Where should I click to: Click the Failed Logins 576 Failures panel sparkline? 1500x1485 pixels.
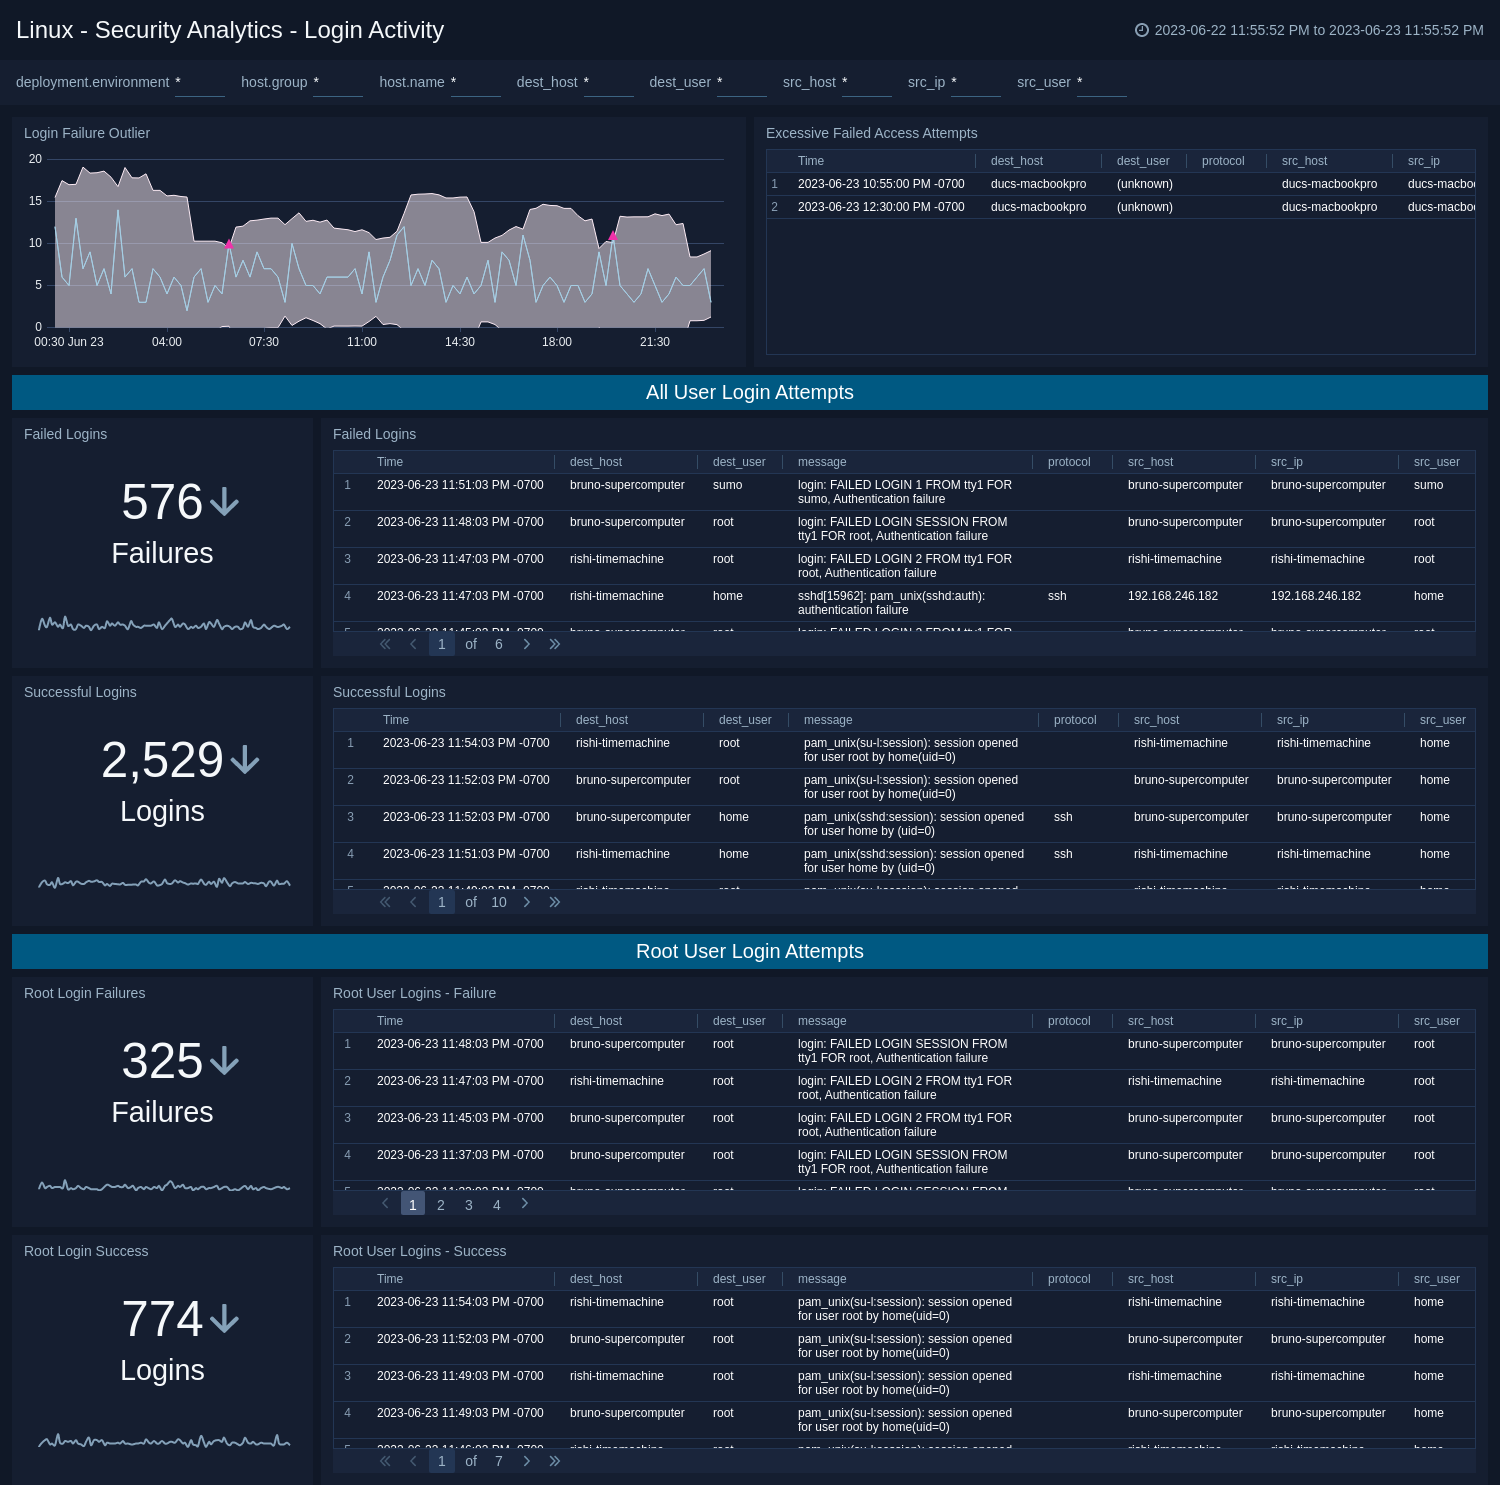(x=164, y=625)
